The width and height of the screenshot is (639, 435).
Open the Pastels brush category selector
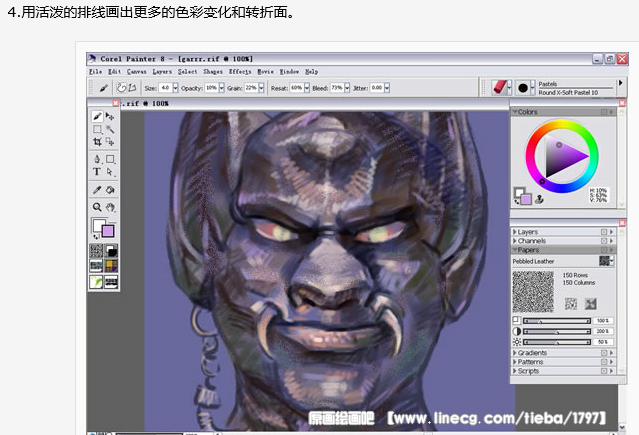point(502,87)
